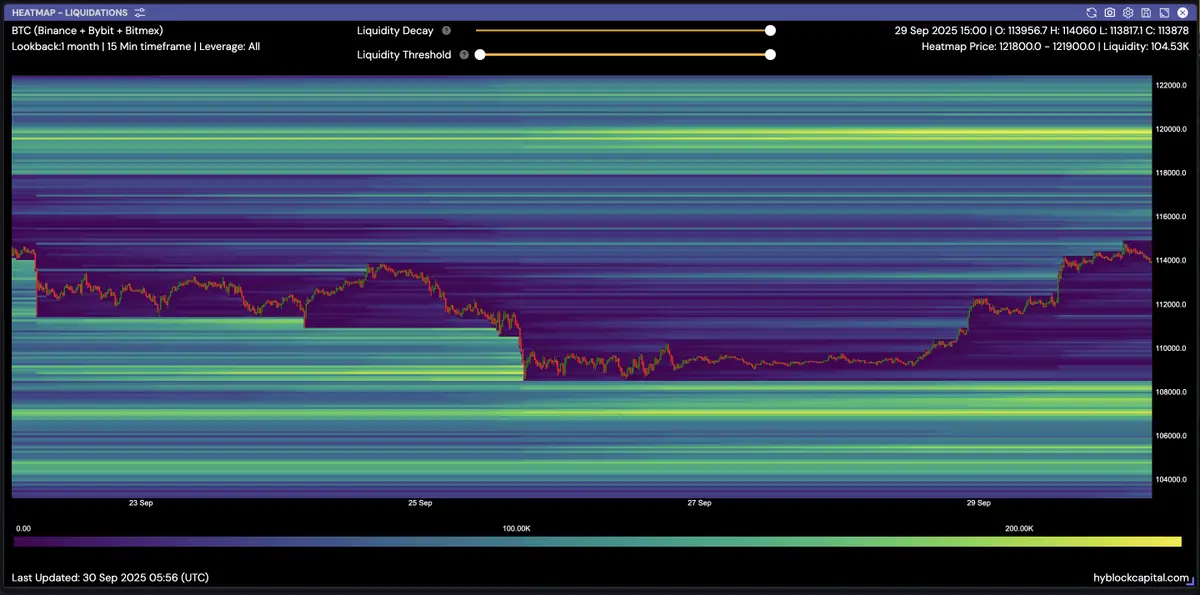1200x595 pixels.
Task: Click the heatmap color scale bar
Action: click(598, 541)
